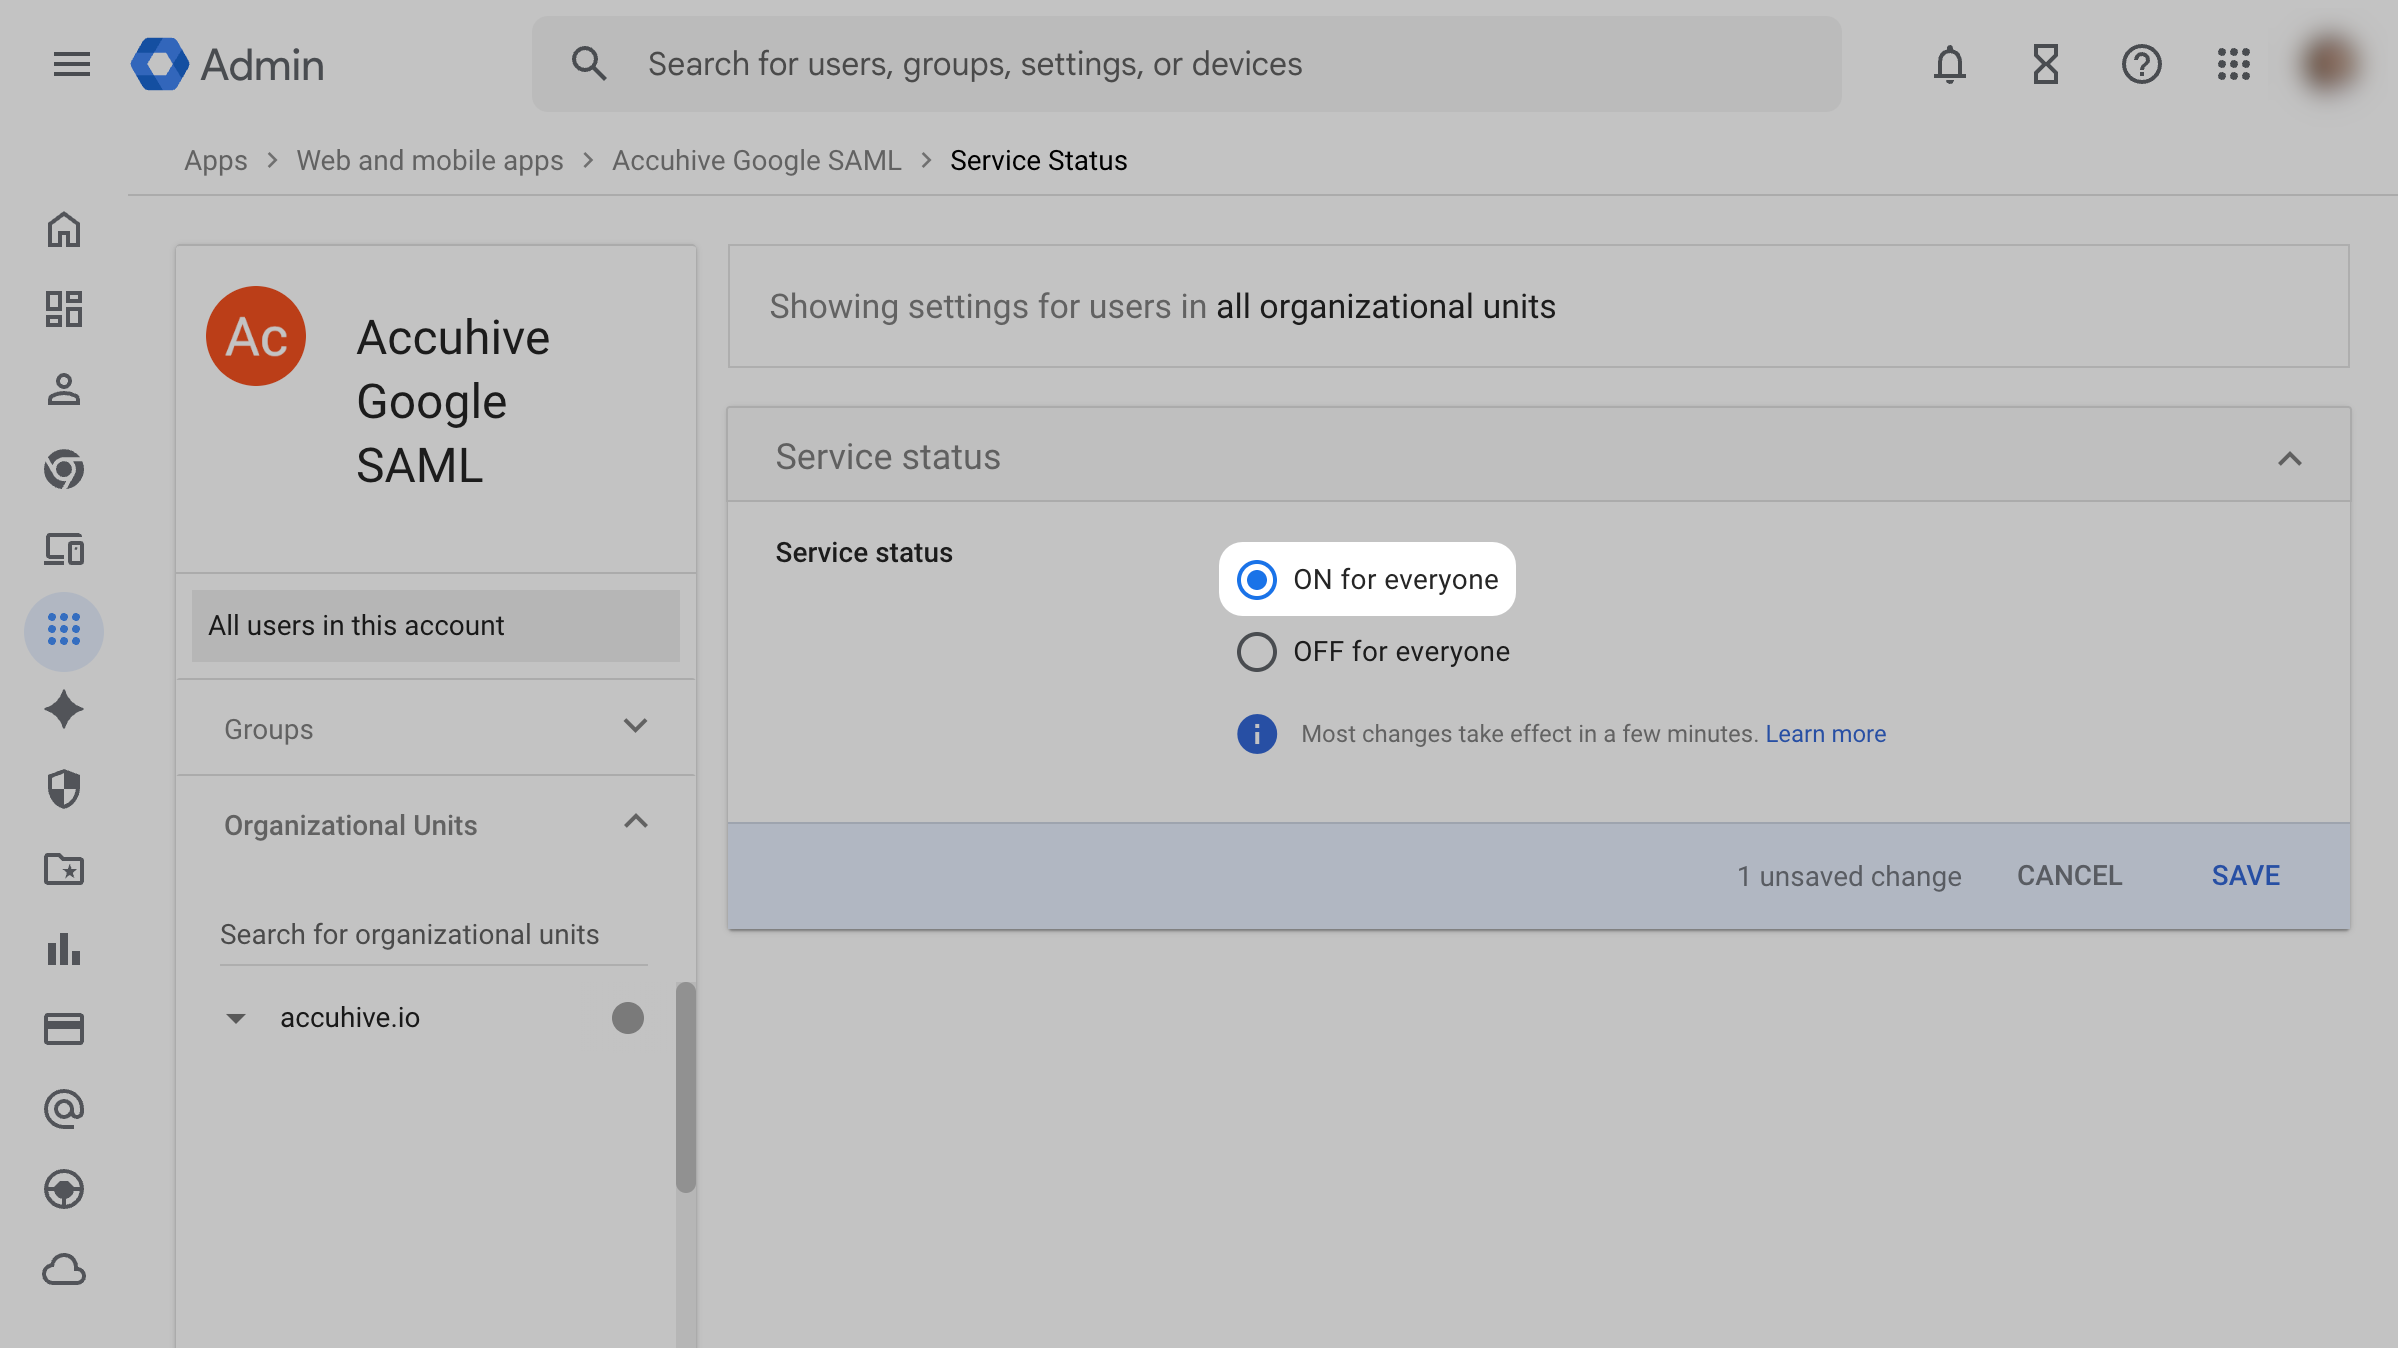Click the CANCEL button
This screenshot has width=2398, height=1348.
(x=2069, y=876)
